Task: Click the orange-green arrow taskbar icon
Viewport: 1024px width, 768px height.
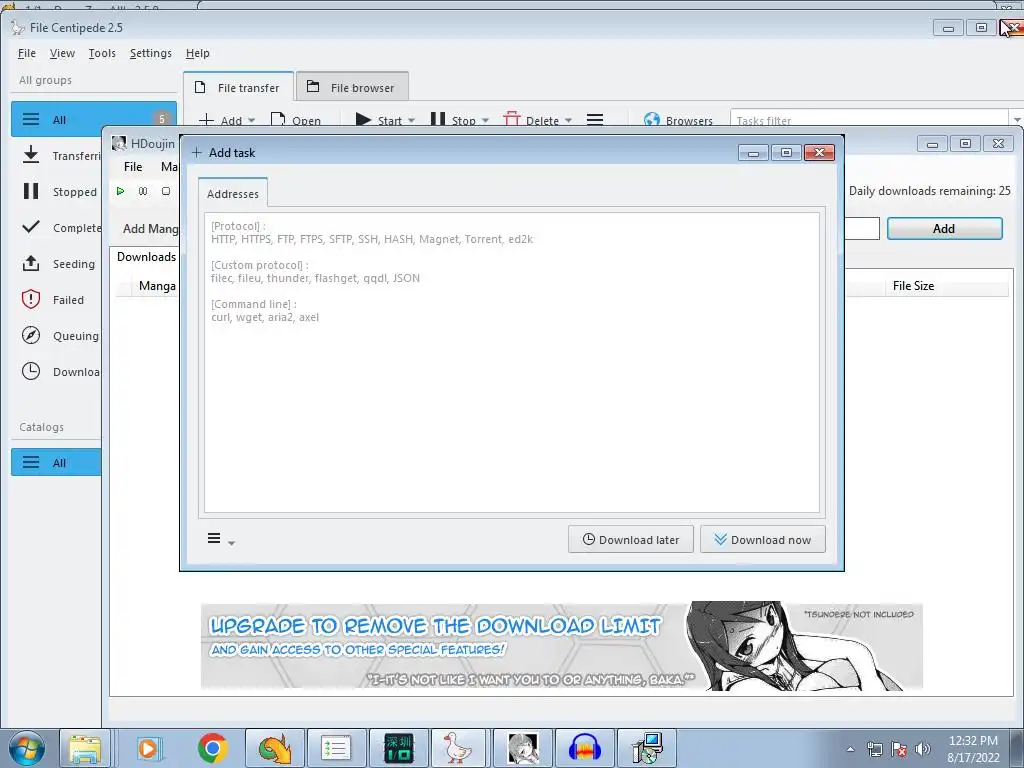Action: (275, 748)
